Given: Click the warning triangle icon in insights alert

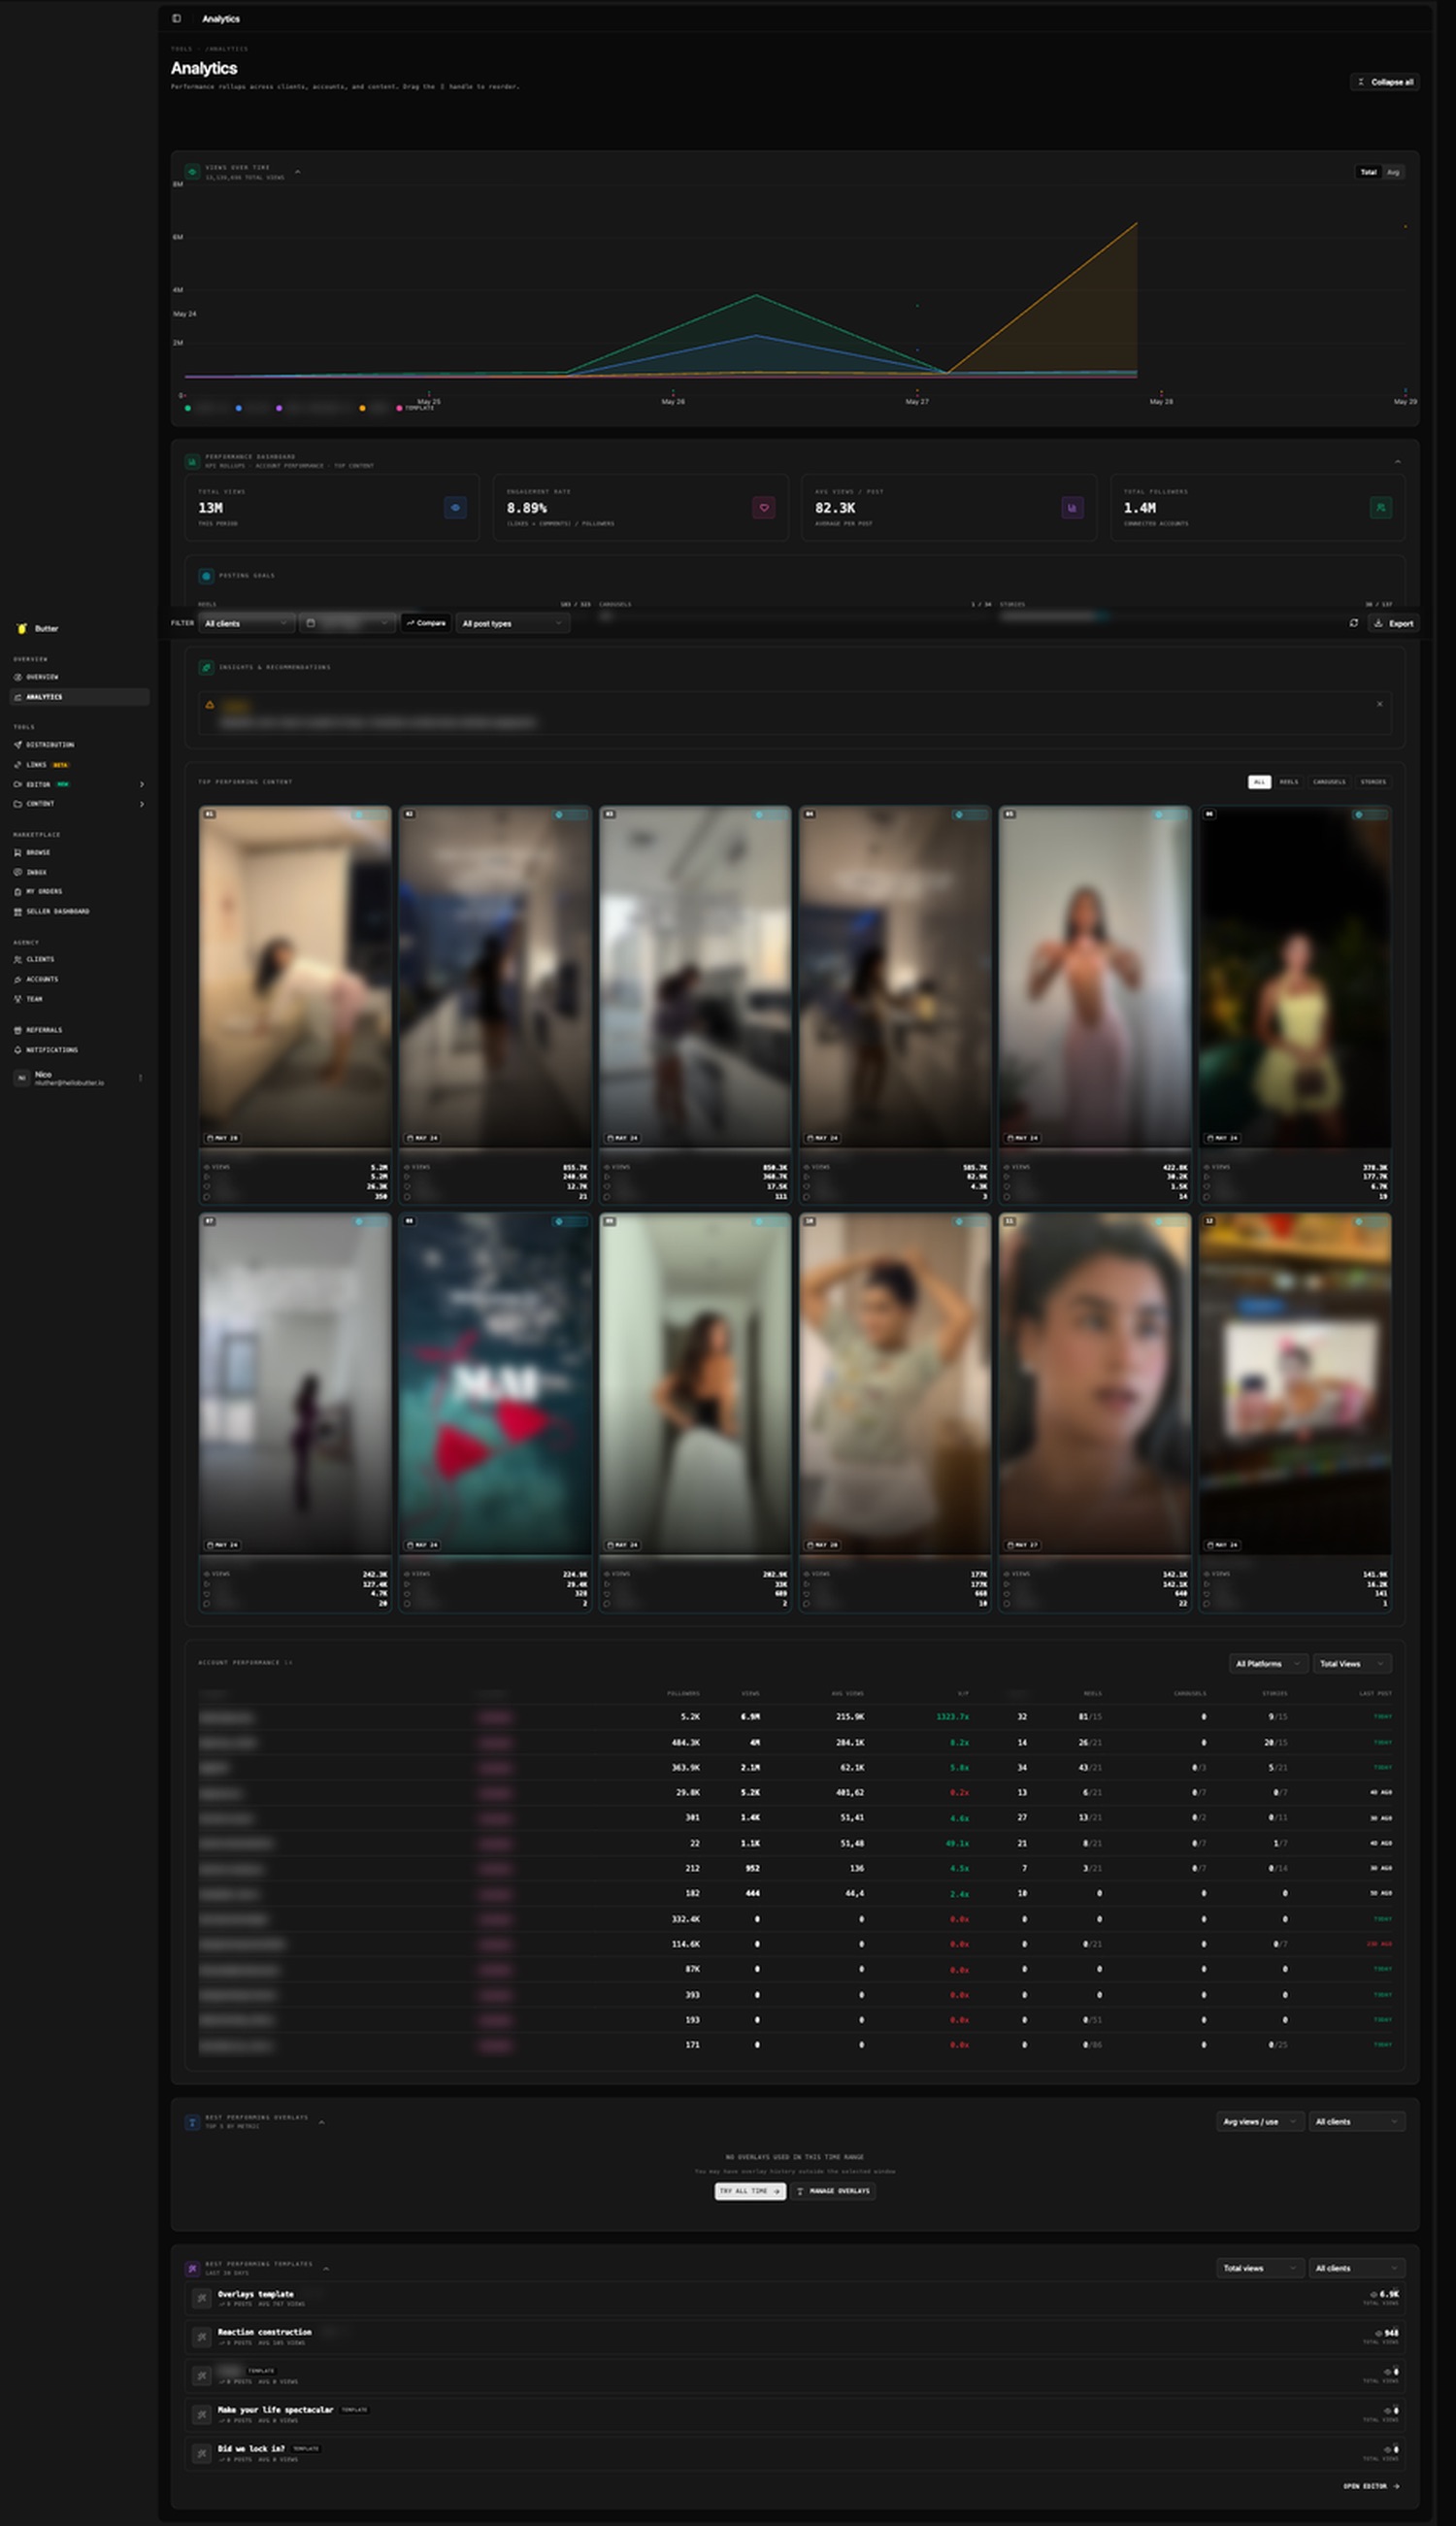Looking at the screenshot, I should click(x=210, y=705).
